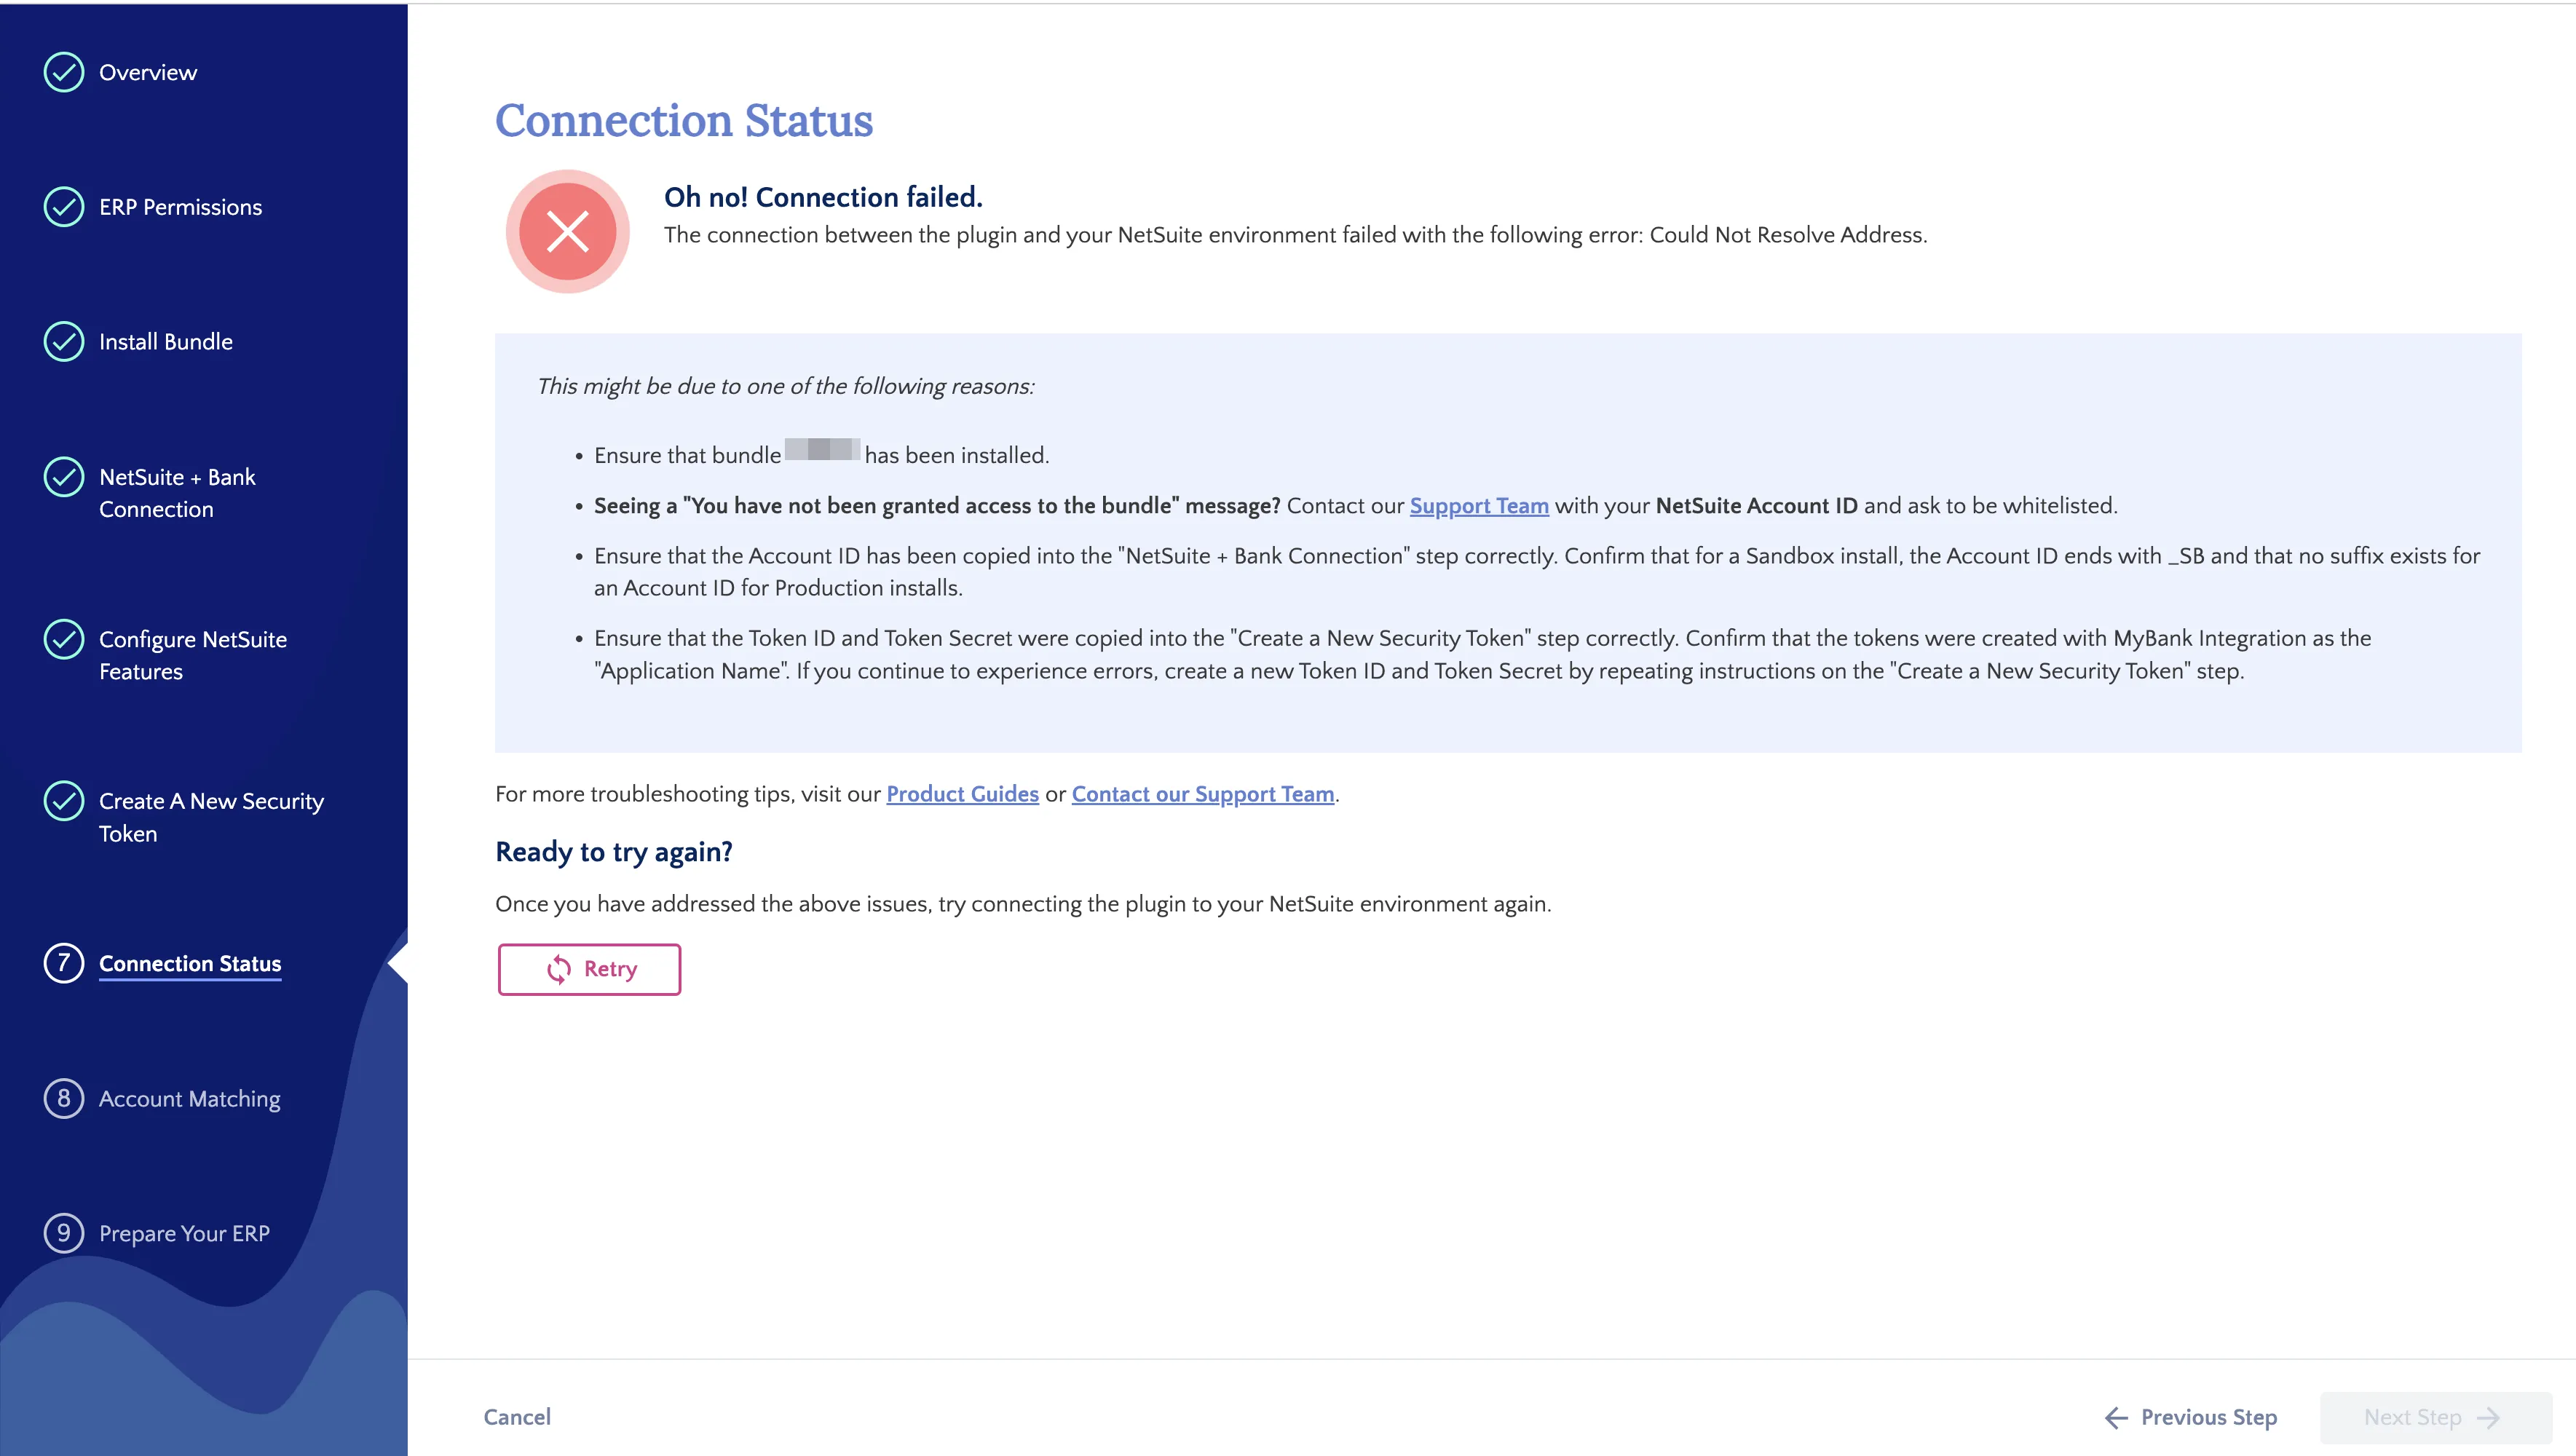Click the disabled Next Step button
The height and width of the screenshot is (1456, 2576).
point(2436,1417)
